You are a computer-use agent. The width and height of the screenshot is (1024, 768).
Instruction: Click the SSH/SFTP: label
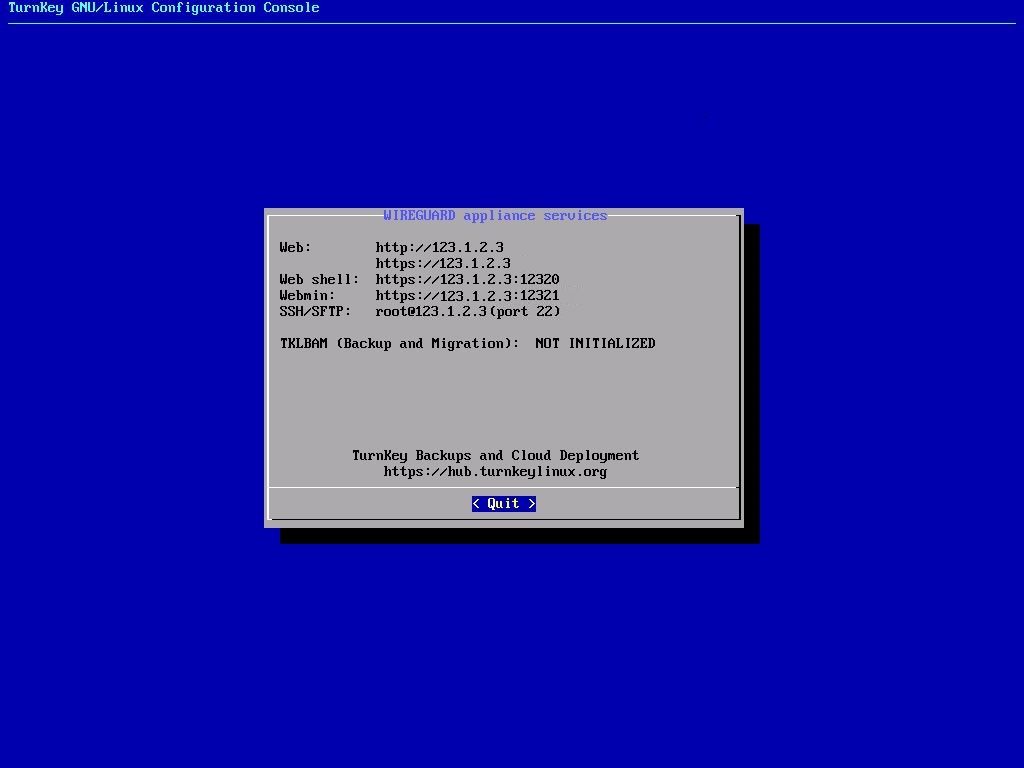coord(315,312)
